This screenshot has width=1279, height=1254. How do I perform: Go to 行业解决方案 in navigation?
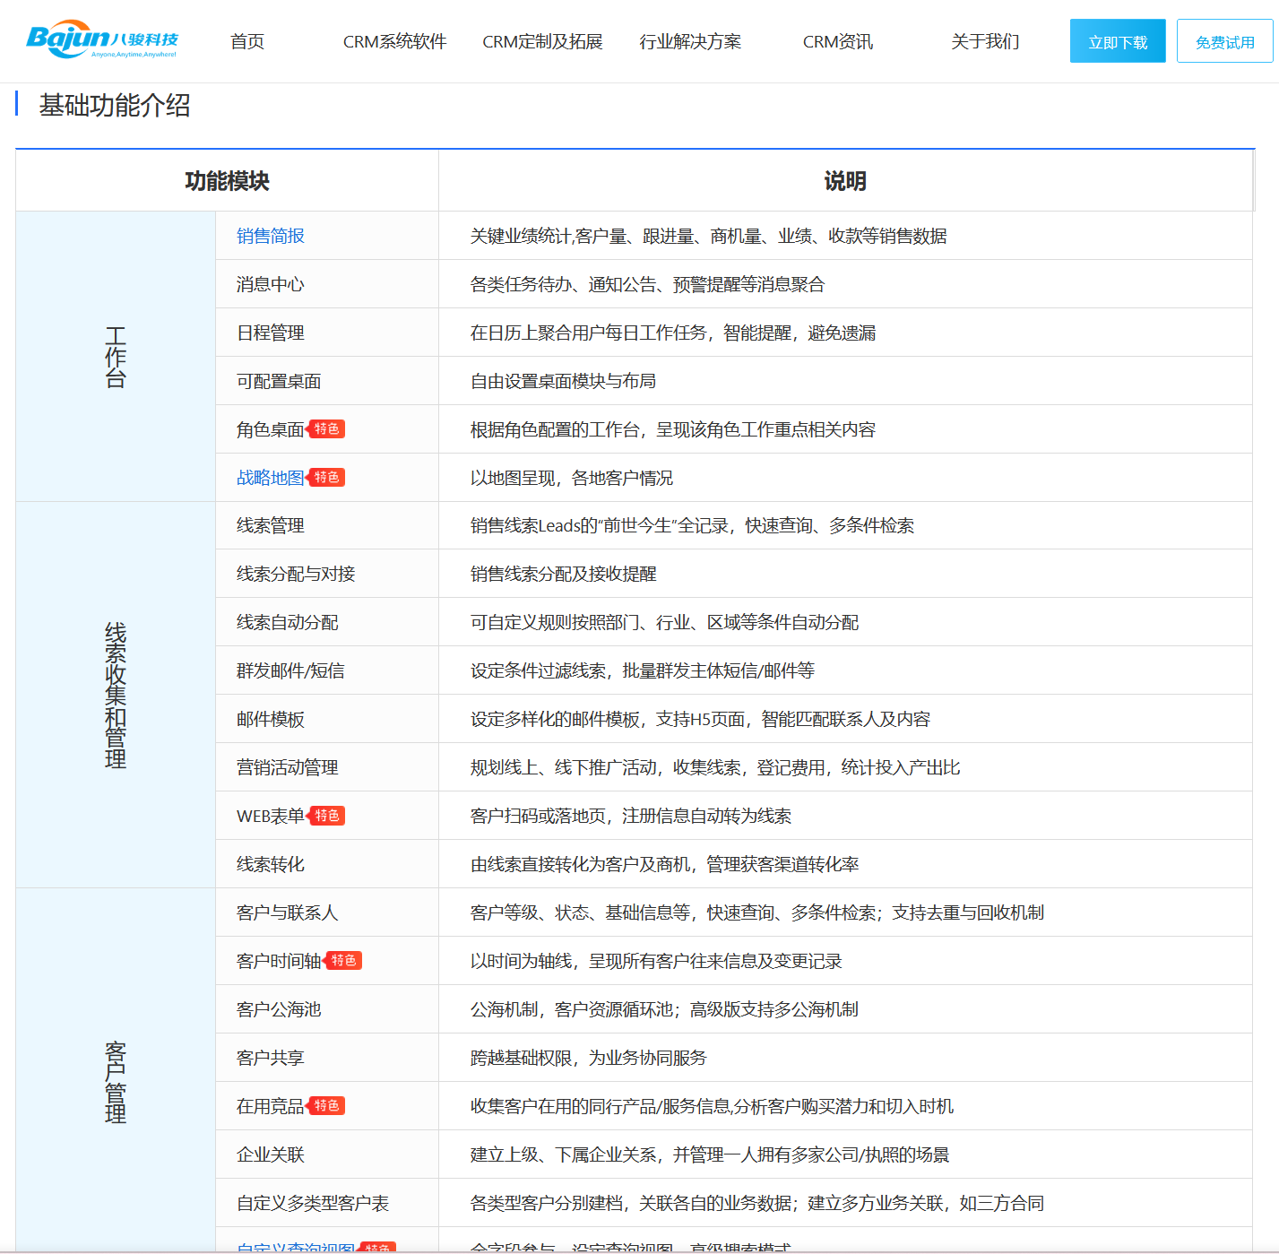click(x=690, y=42)
